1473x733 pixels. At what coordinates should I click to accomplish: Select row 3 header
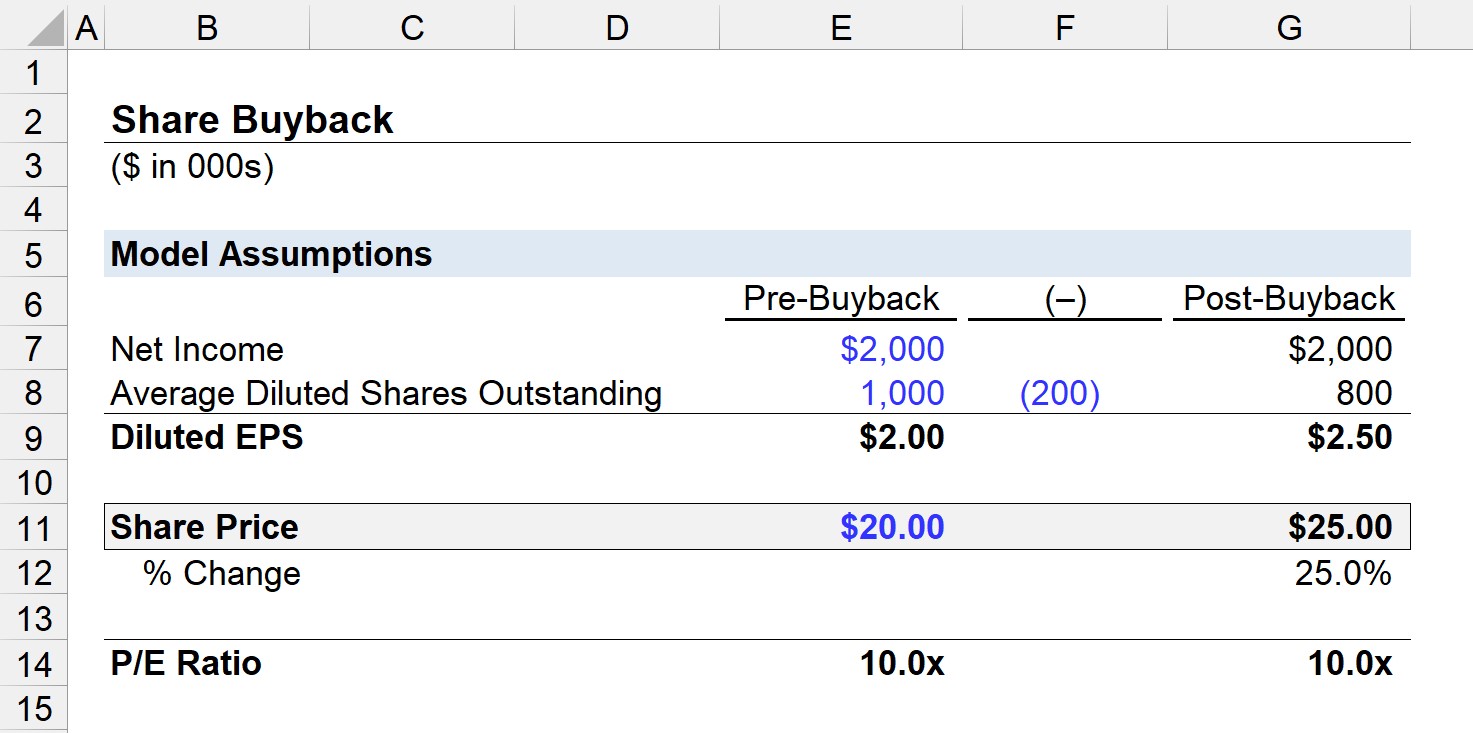coord(34,166)
